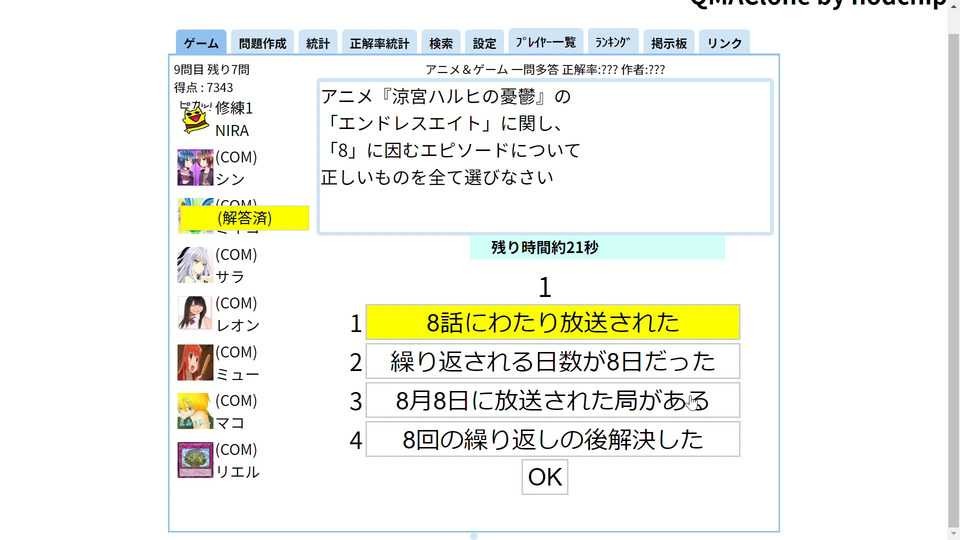Open the 掲示板 tab
This screenshot has height=540, width=960.
point(669,43)
